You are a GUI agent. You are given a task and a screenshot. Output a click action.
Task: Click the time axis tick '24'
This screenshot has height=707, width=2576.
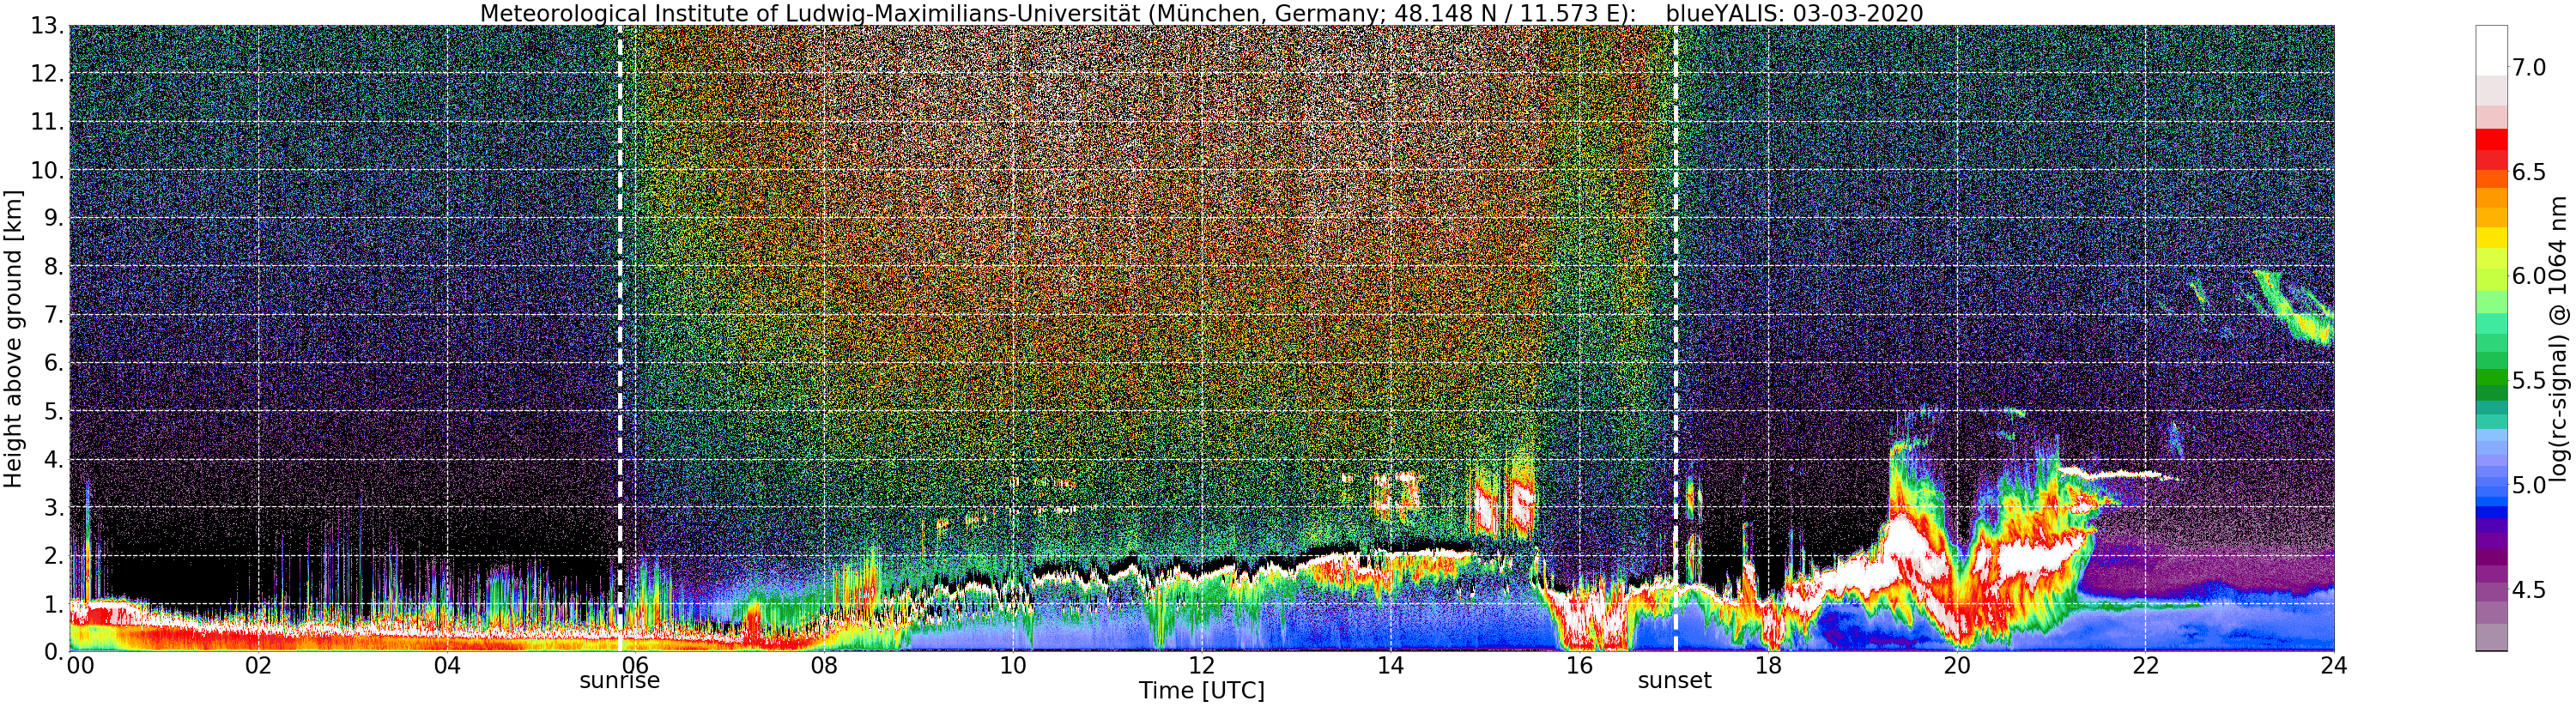pyautogui.click(x=2334, y=666)
